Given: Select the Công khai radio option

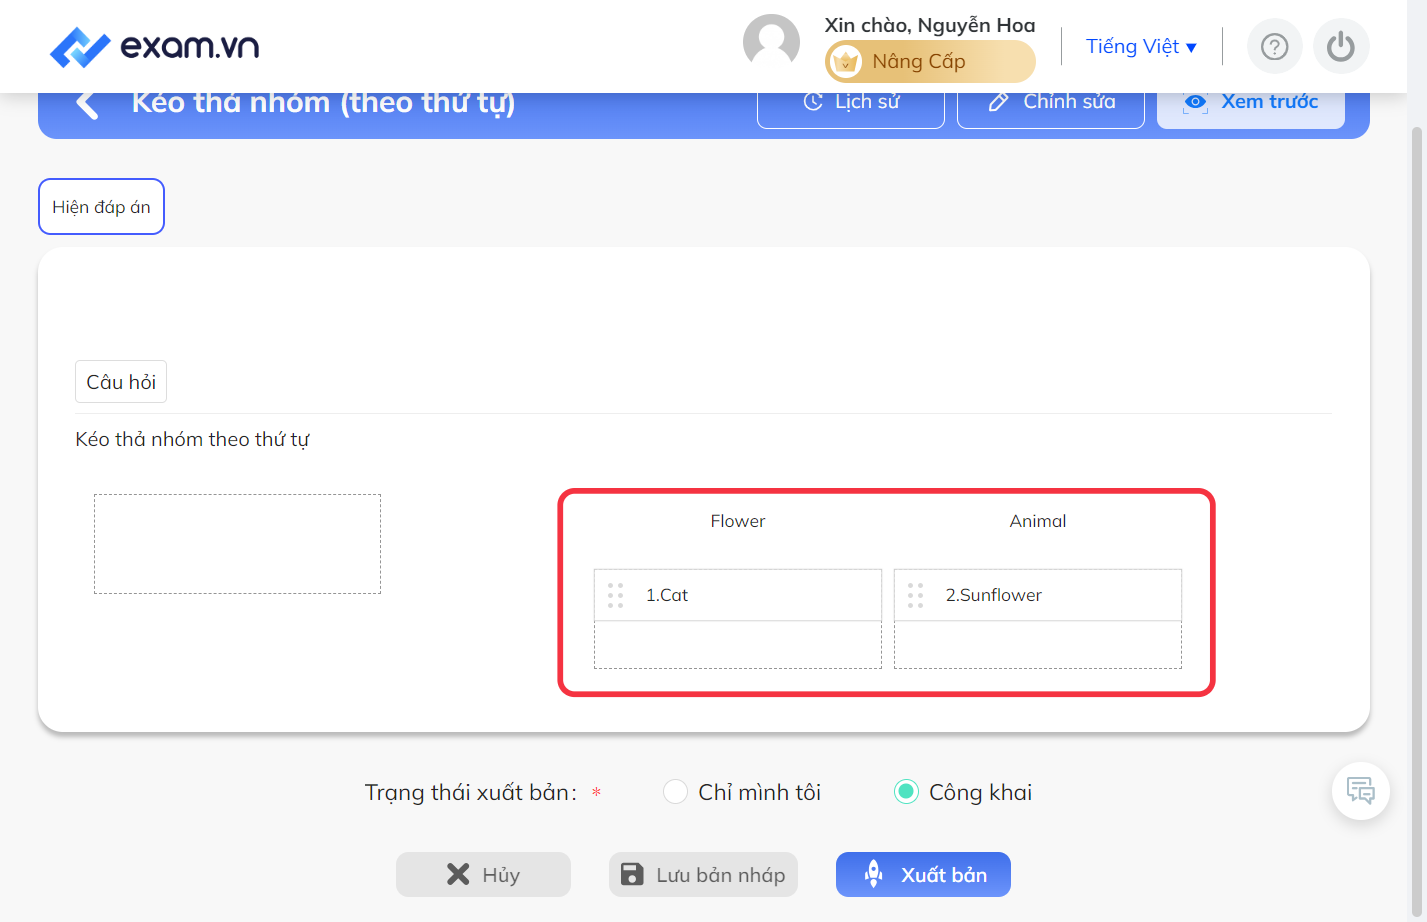Looking at the screenshot, I should coord(906,792).
